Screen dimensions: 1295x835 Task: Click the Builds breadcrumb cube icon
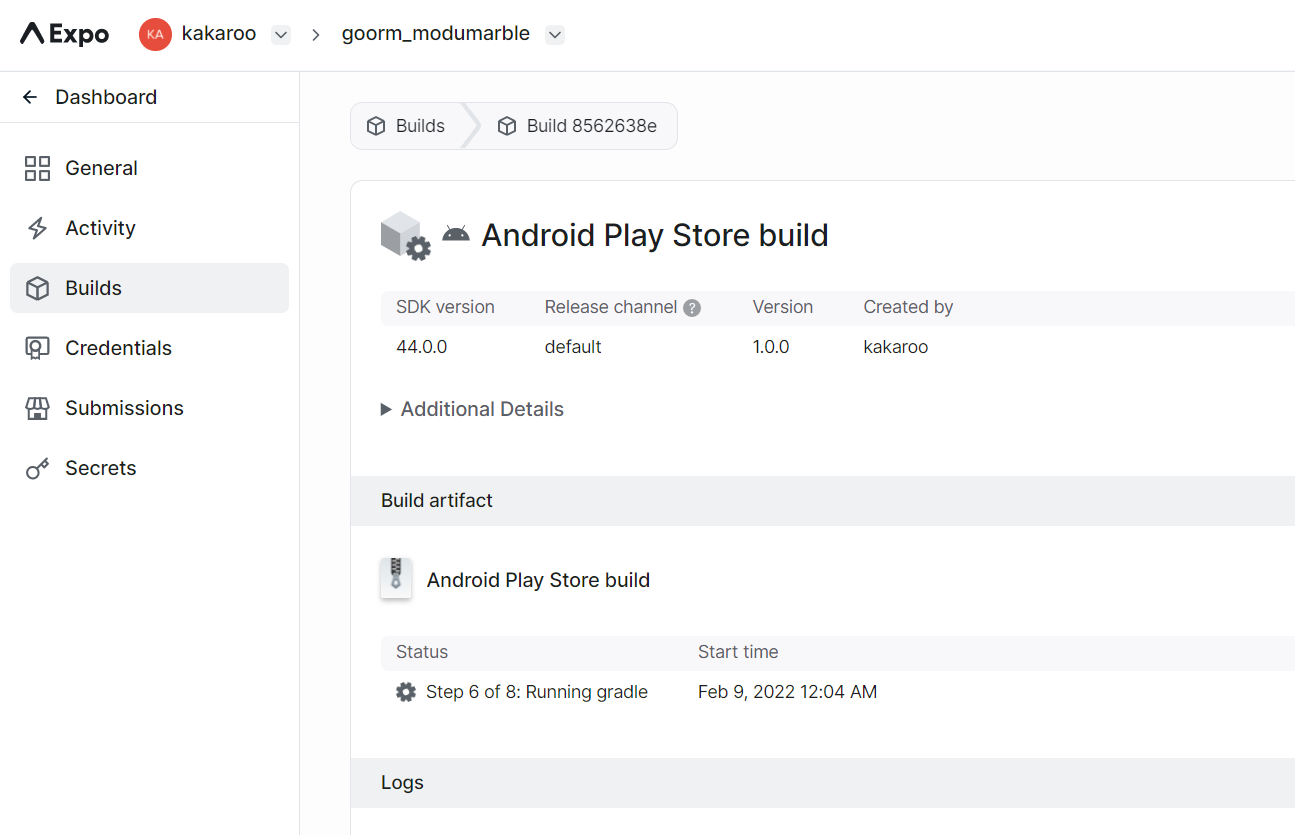[x=376, y=126]
